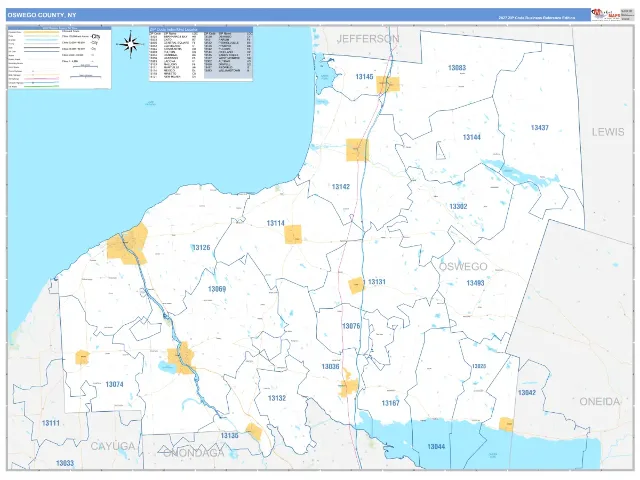Click ZIP code label 13144

coord(471,137)
